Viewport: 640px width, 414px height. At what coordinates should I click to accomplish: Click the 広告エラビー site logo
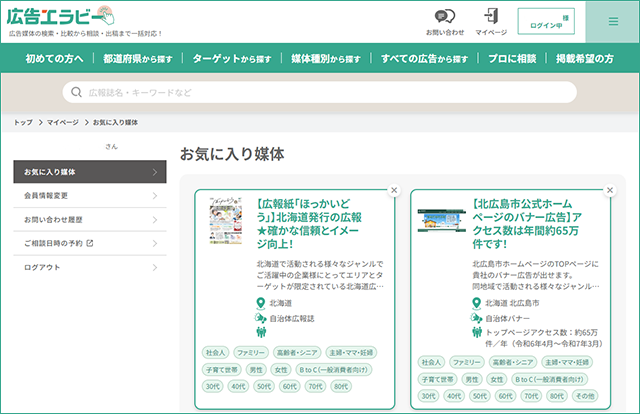pyautogui.click(x=60, y=16)
